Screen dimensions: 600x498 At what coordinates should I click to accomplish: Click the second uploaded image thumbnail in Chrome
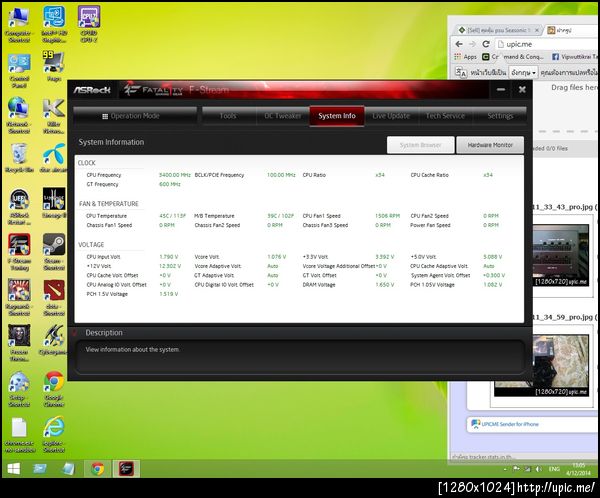pyautogui.click(x=561, y=366)
